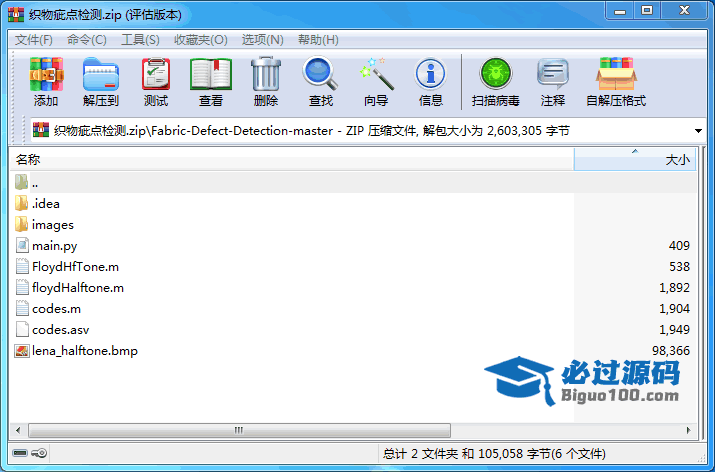
Task: Open the Comment (注释) tool
Action: click(553, 73)
